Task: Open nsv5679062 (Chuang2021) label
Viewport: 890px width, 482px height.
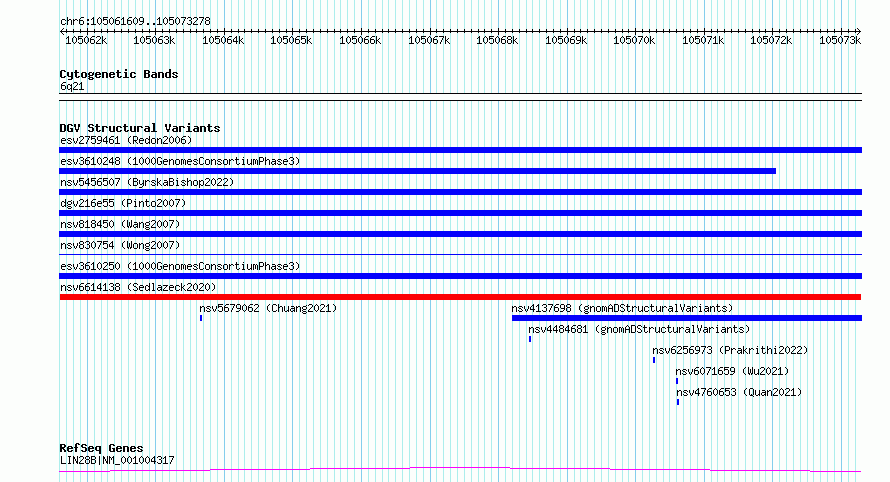Action: point(268,308)
